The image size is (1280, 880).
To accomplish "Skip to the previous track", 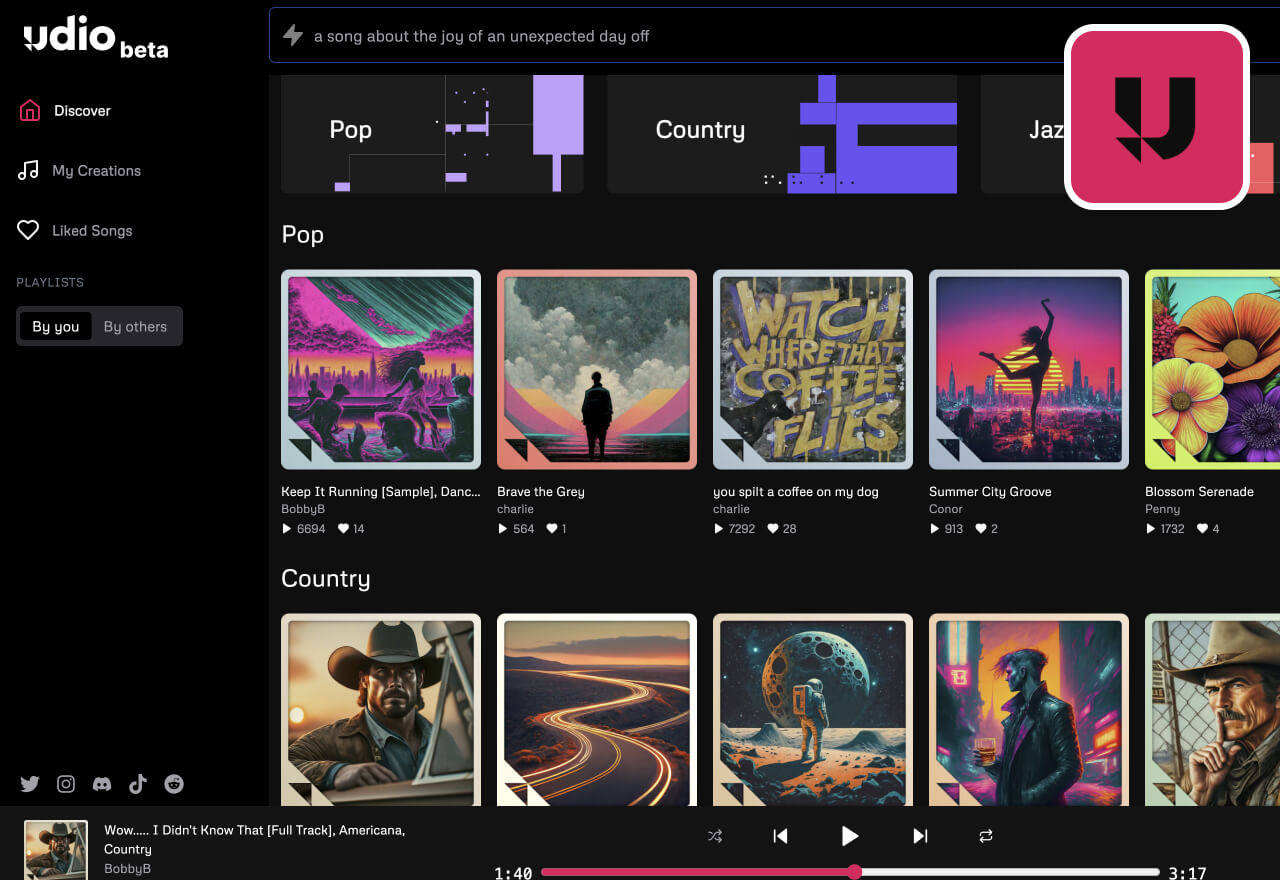I will (781, 836).
